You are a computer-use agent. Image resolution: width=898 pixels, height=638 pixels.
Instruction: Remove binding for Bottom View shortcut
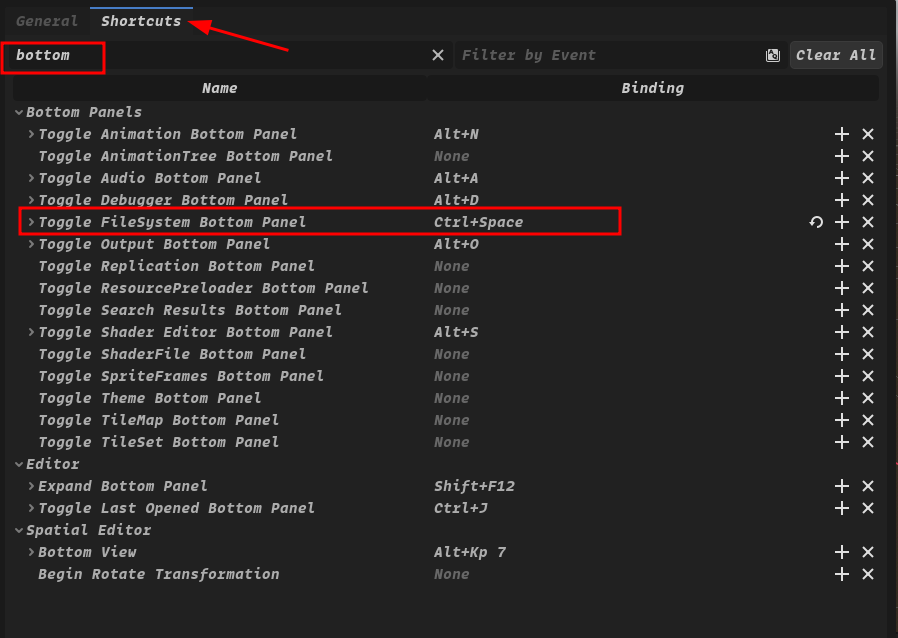pyautogui.click(x=868, y=552)
